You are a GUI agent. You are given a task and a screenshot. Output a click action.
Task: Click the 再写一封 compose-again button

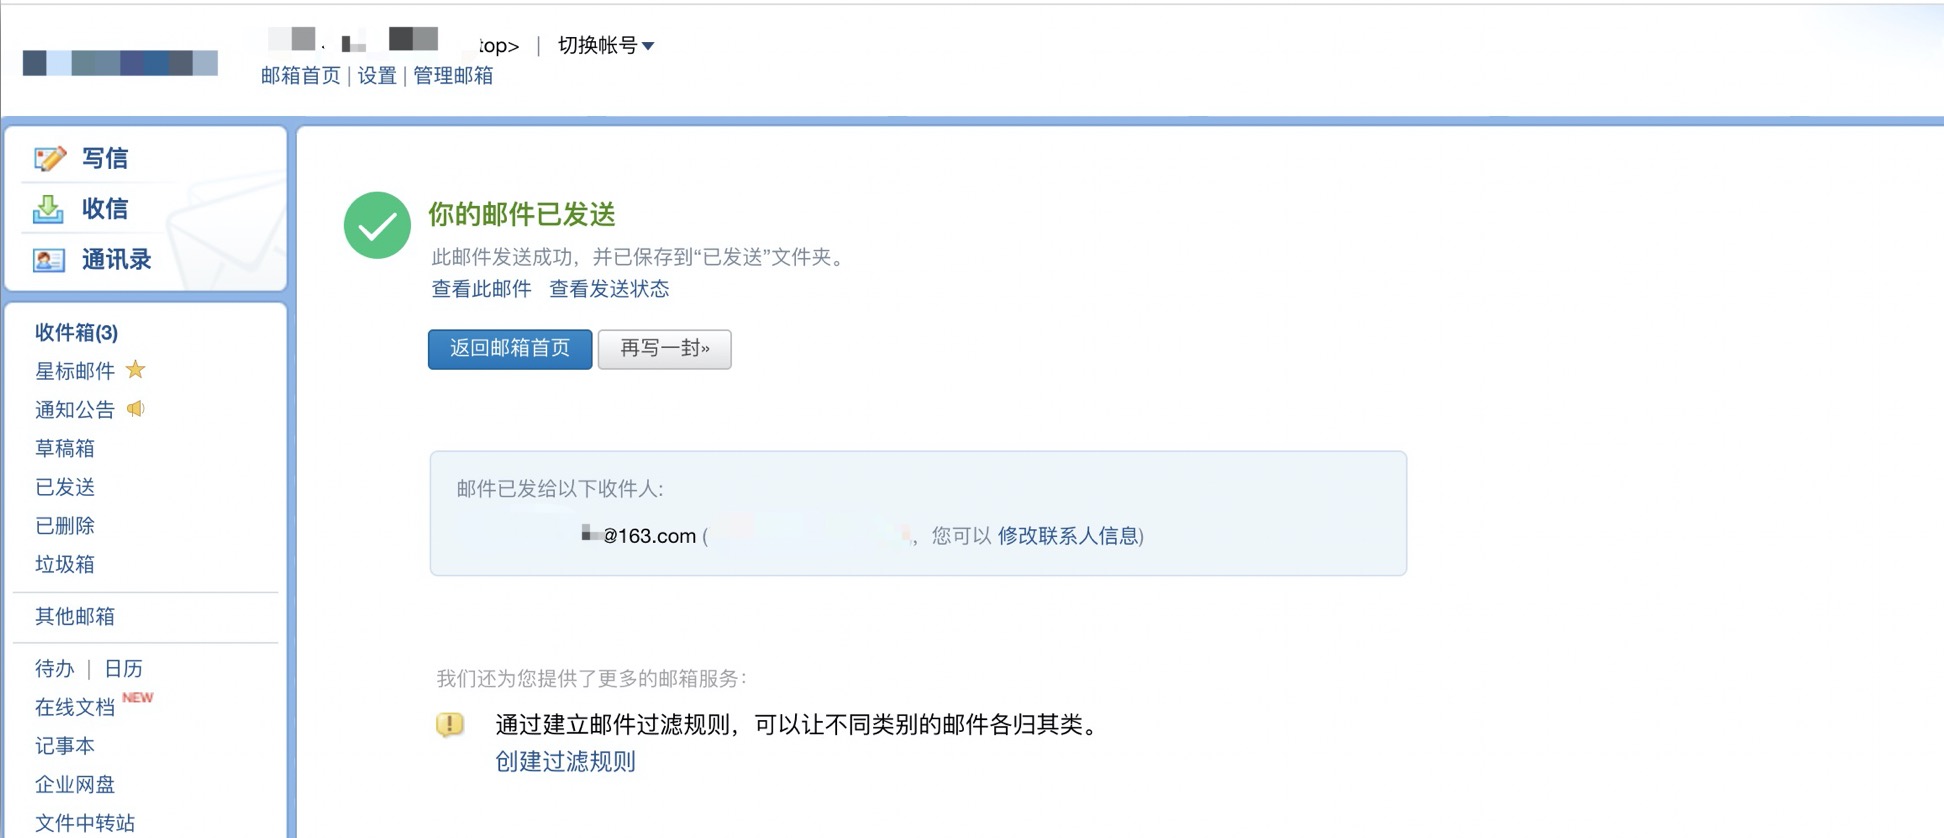click(x=664, y=349)
